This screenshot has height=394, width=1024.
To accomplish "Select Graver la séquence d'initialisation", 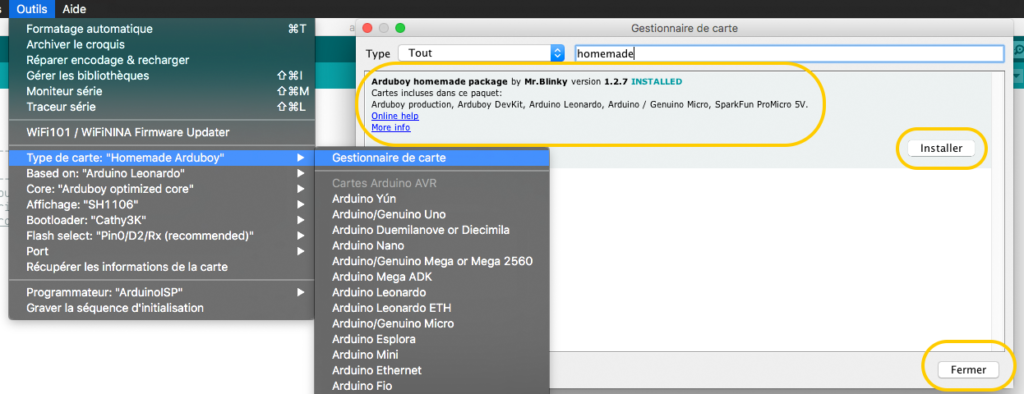I will click(161, 308).
